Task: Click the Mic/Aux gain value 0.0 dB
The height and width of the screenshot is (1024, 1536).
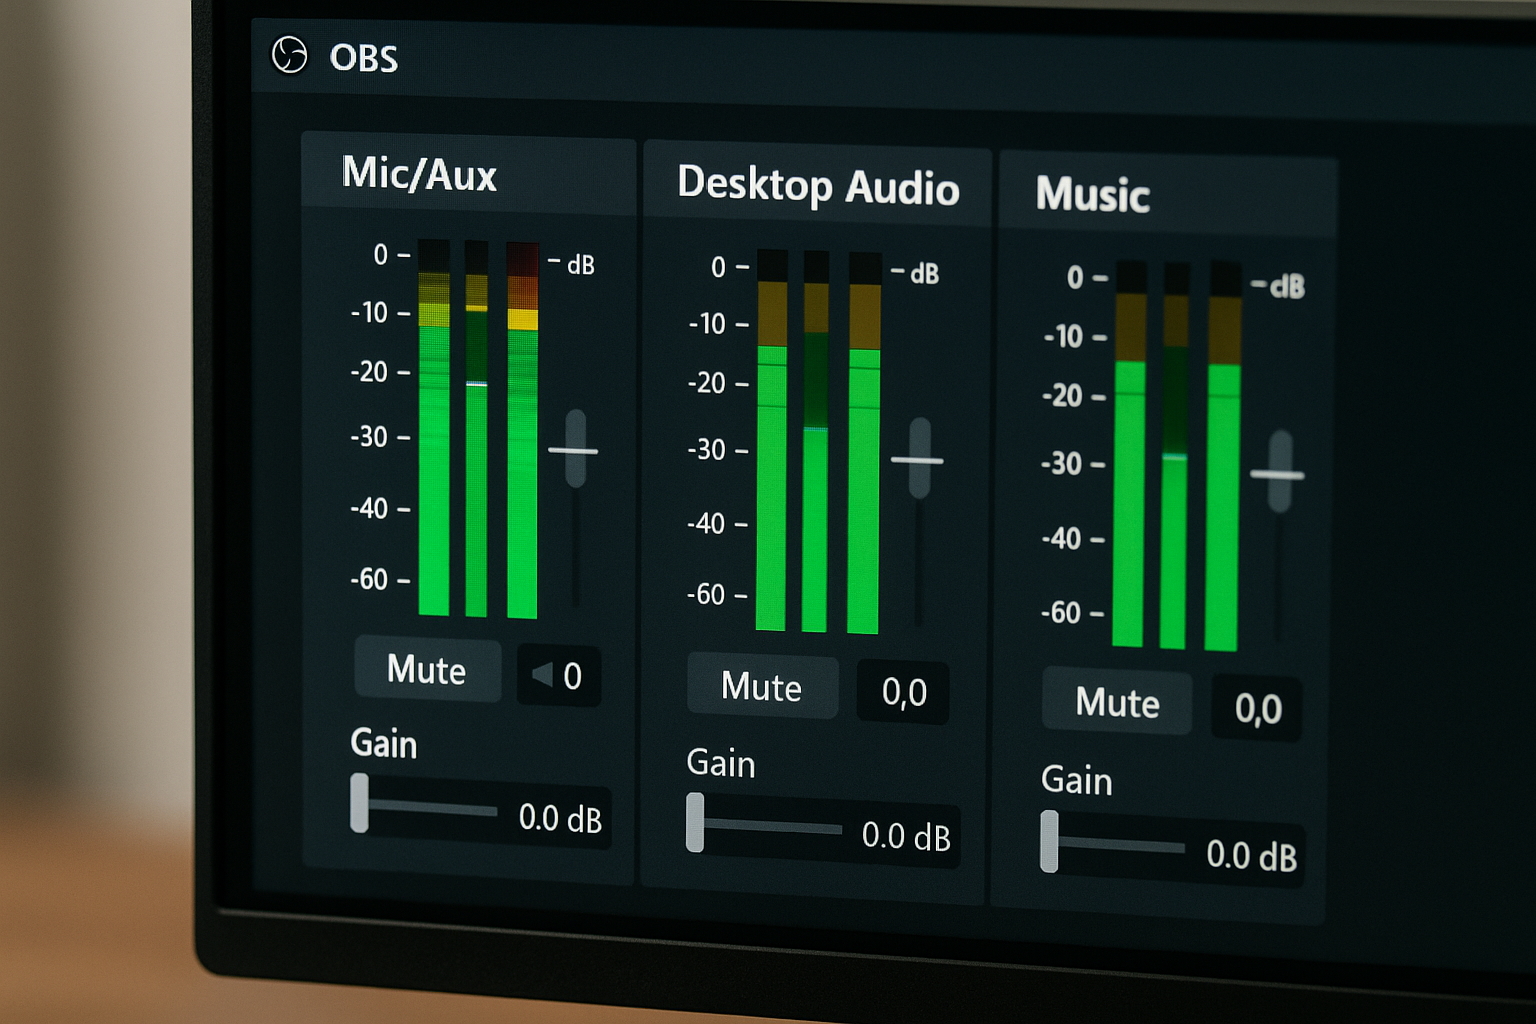Action: [560, 818]
